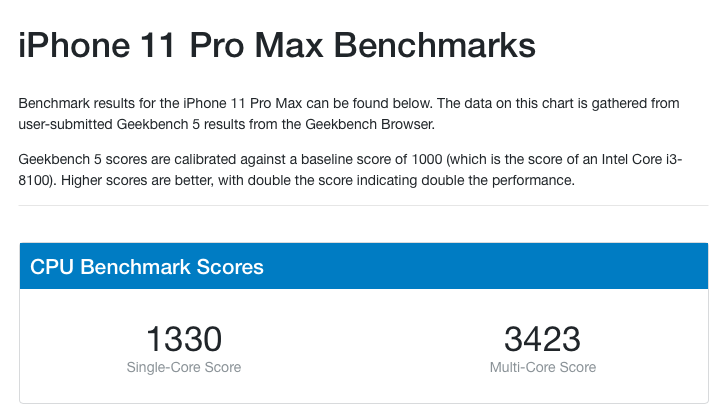Image resolution: width=721 pixels, height=416 pixels.
Task: Click the horizontal divider below the description
Action: pyautogui.click(x=363, y=205)
